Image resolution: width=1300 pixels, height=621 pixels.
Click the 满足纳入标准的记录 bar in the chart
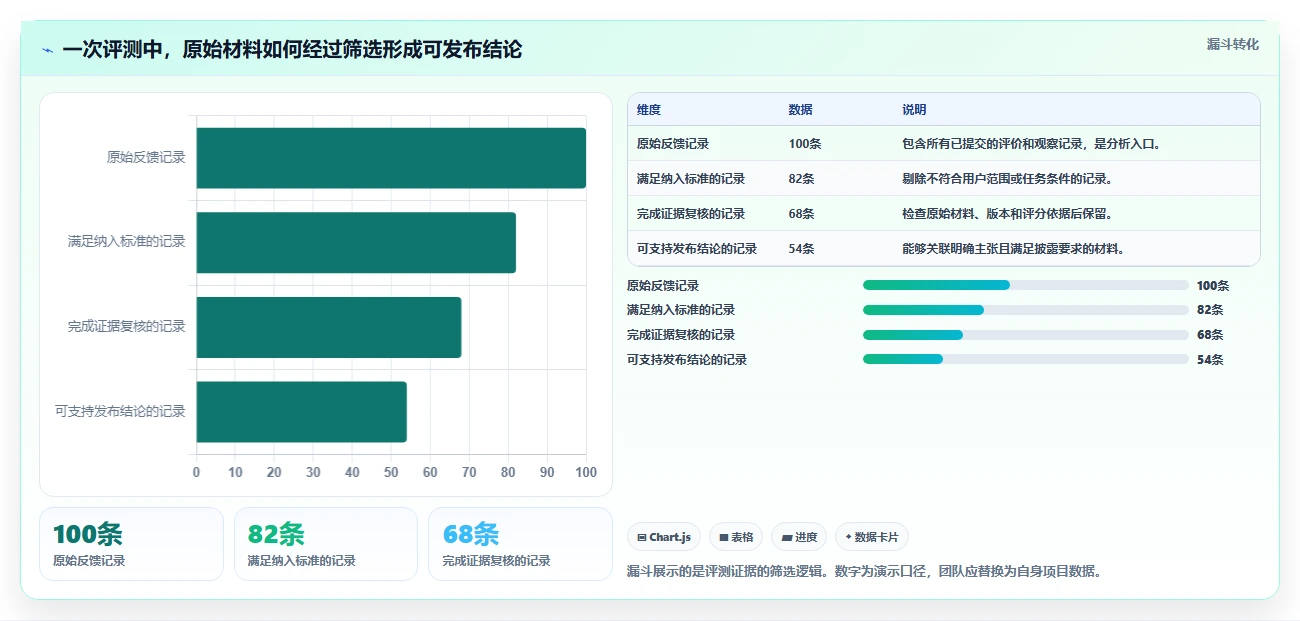(x=356, y=242)
